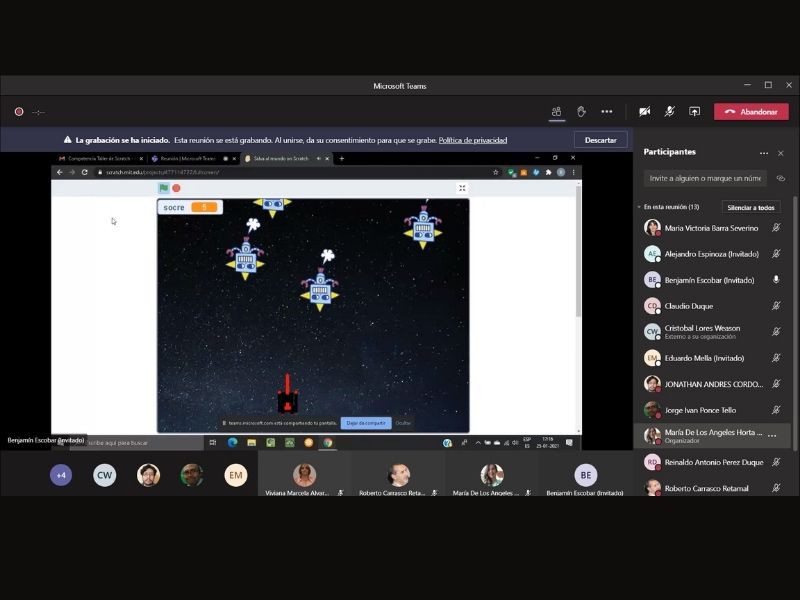Reload the Scratch page
The height and width of the screenshot is (600, 800).
[x=85, y=172]
